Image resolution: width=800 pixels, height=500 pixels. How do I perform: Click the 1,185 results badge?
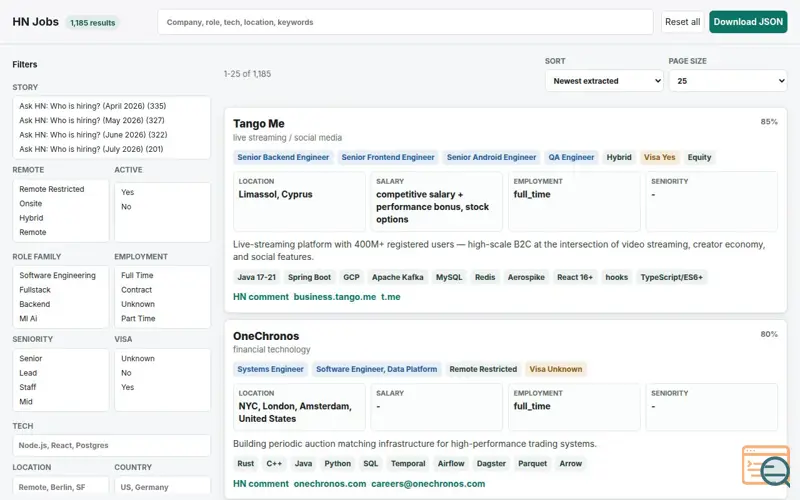click(x=92, y=23)
